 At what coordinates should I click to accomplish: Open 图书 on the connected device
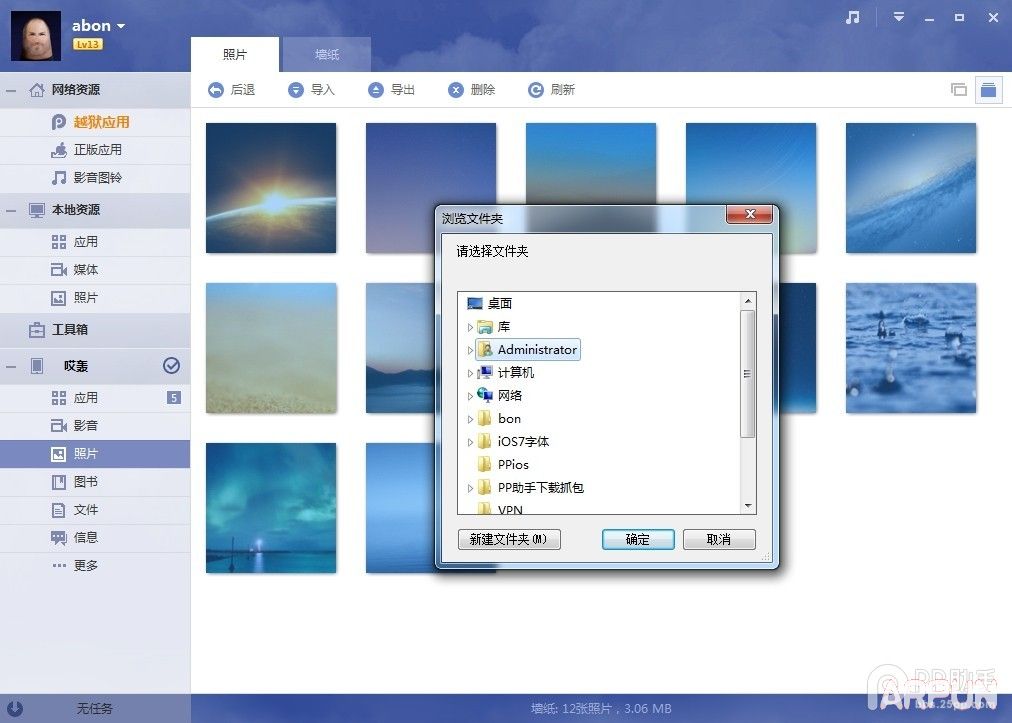88,481
